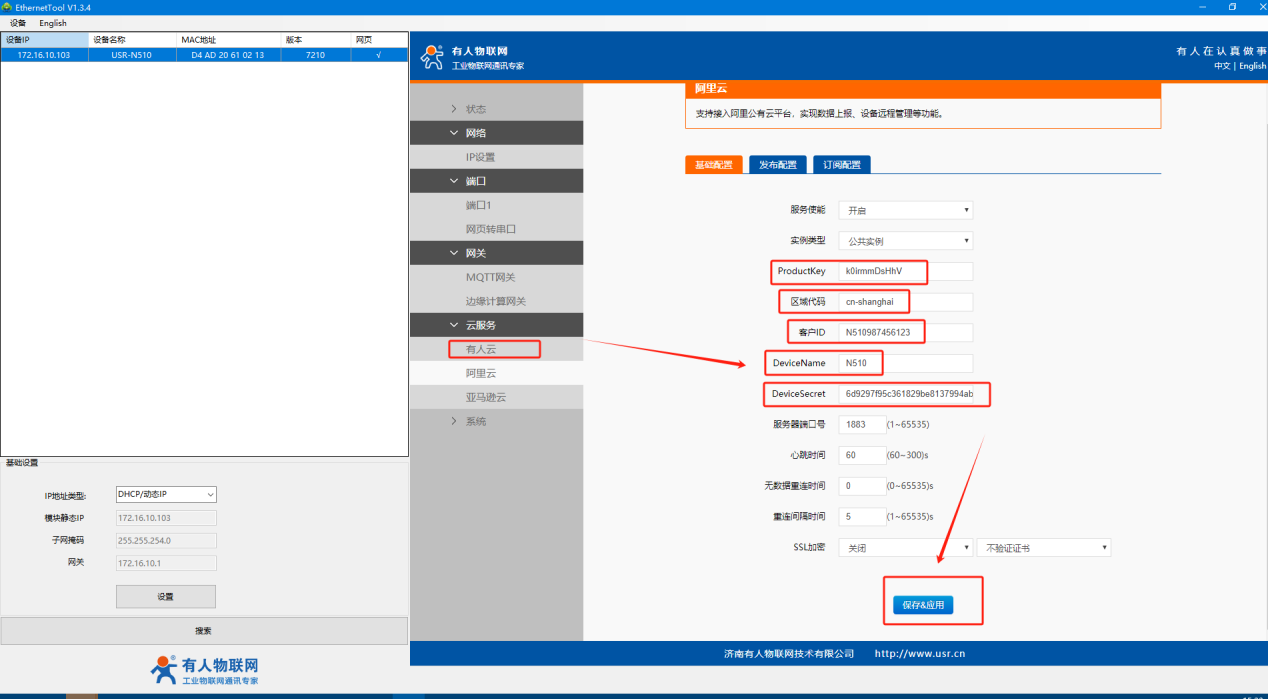Open the 实例类型 dropdown
The image size is (1268, 699).
coord(905,241)
